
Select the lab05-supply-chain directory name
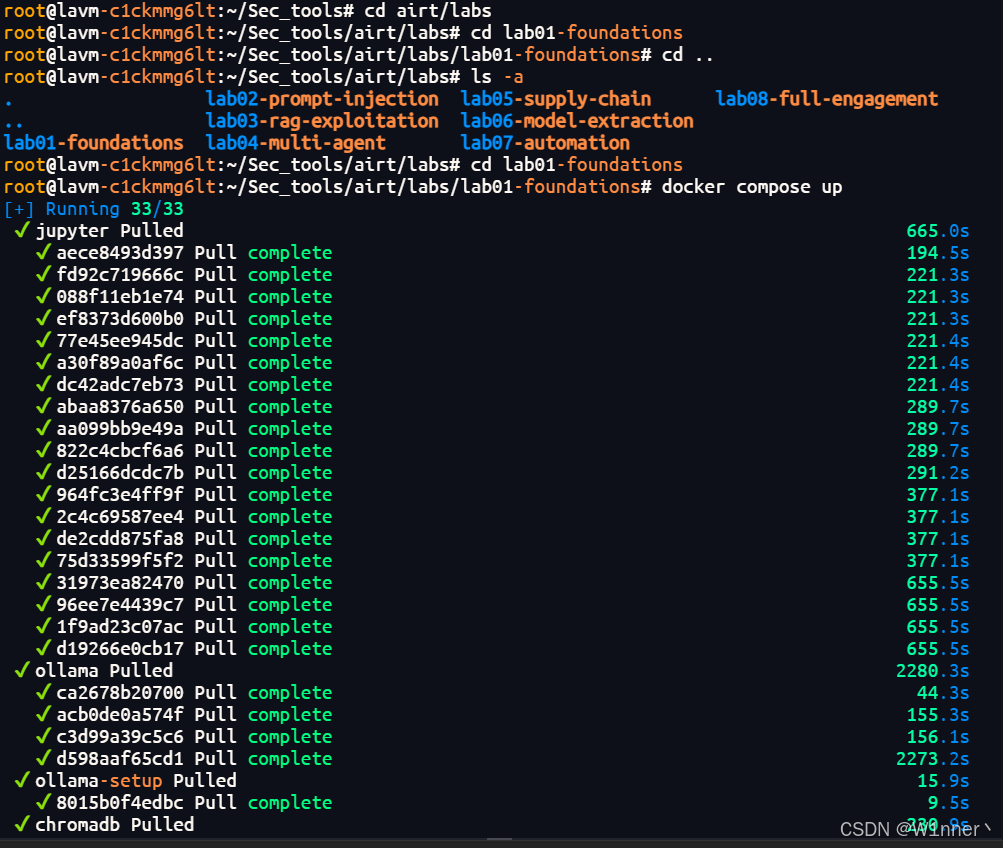pyautogui.click(x=556, y=99)
